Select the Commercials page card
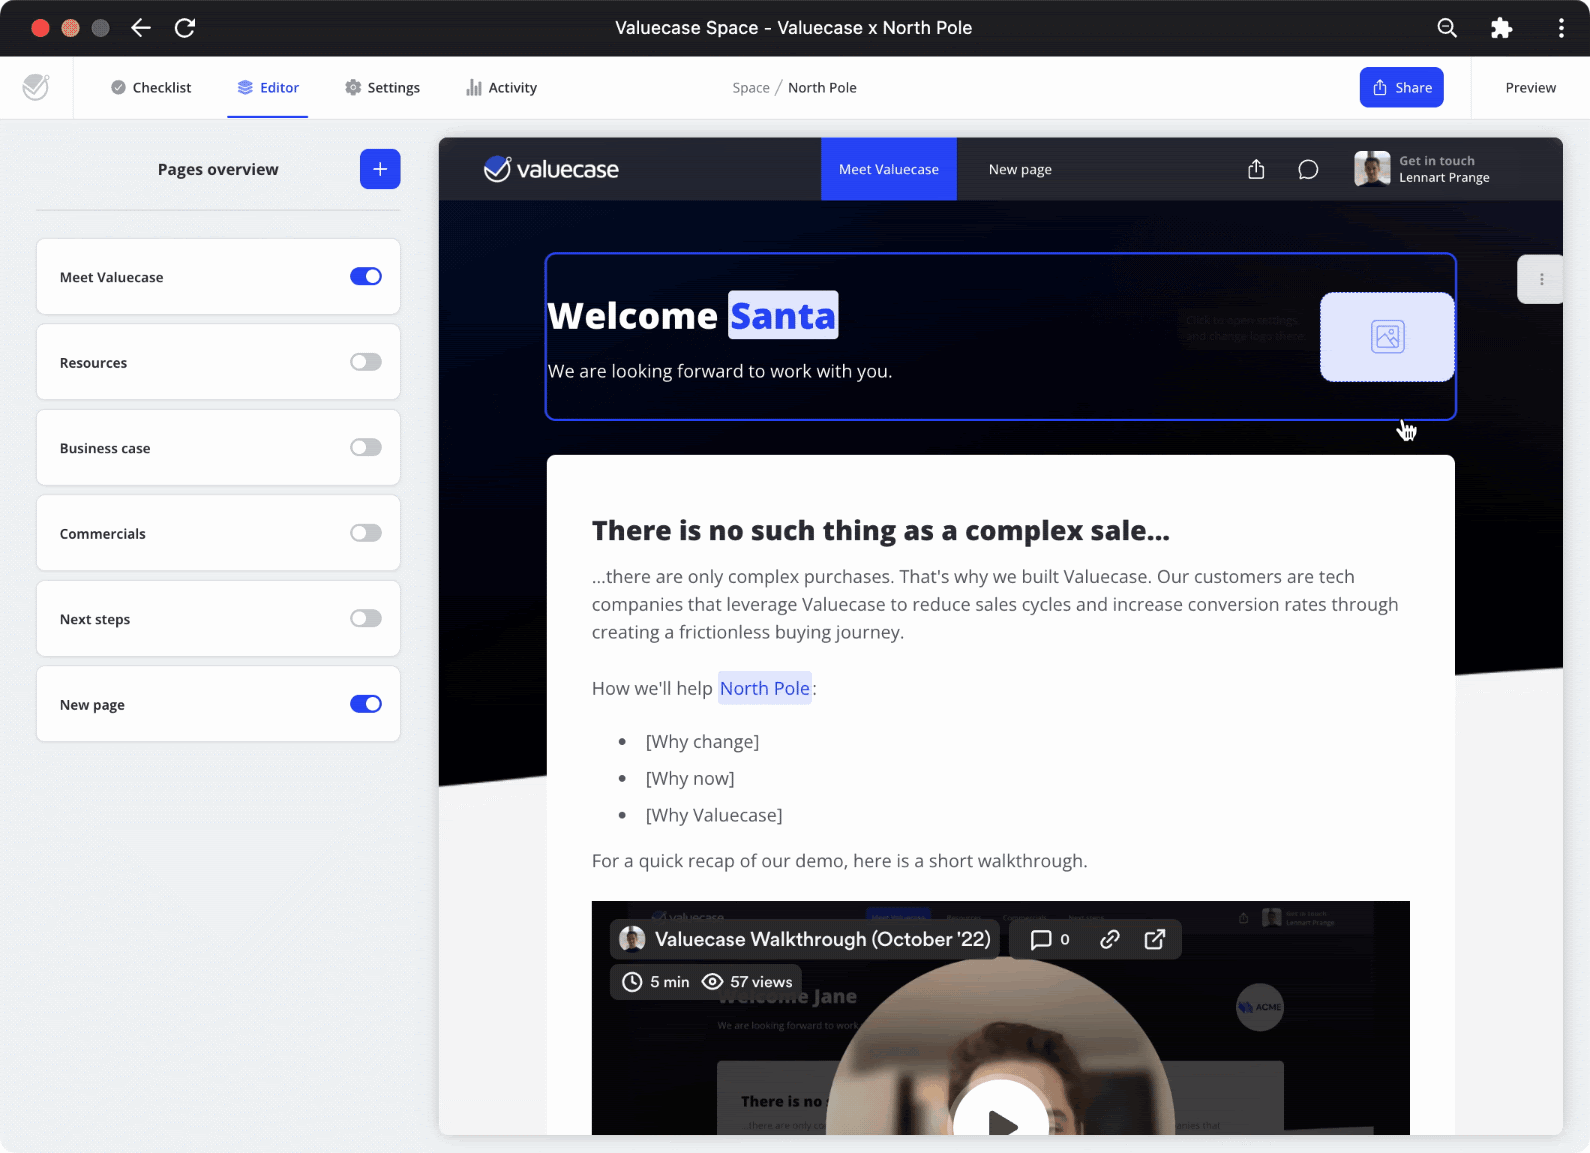The width and height of the screenshot is (1590, 1153). click(x=218, y=533)
